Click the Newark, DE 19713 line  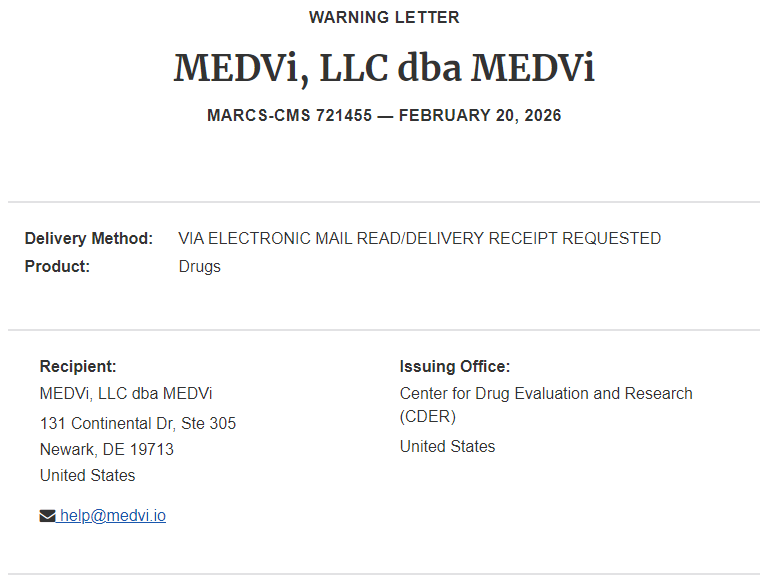click(x=107, y=449)
